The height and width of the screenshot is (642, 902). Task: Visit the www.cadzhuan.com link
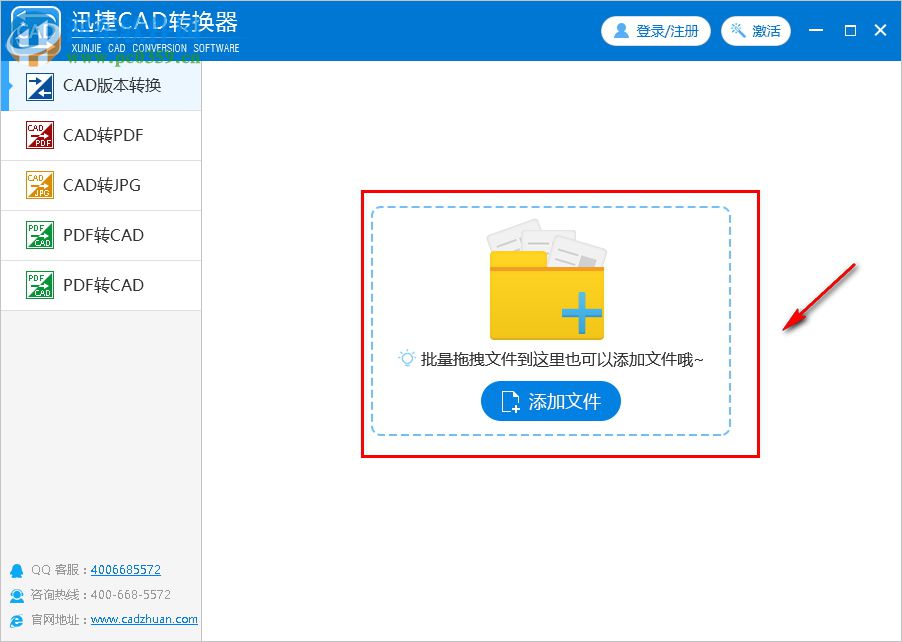(x=141, y=619)
